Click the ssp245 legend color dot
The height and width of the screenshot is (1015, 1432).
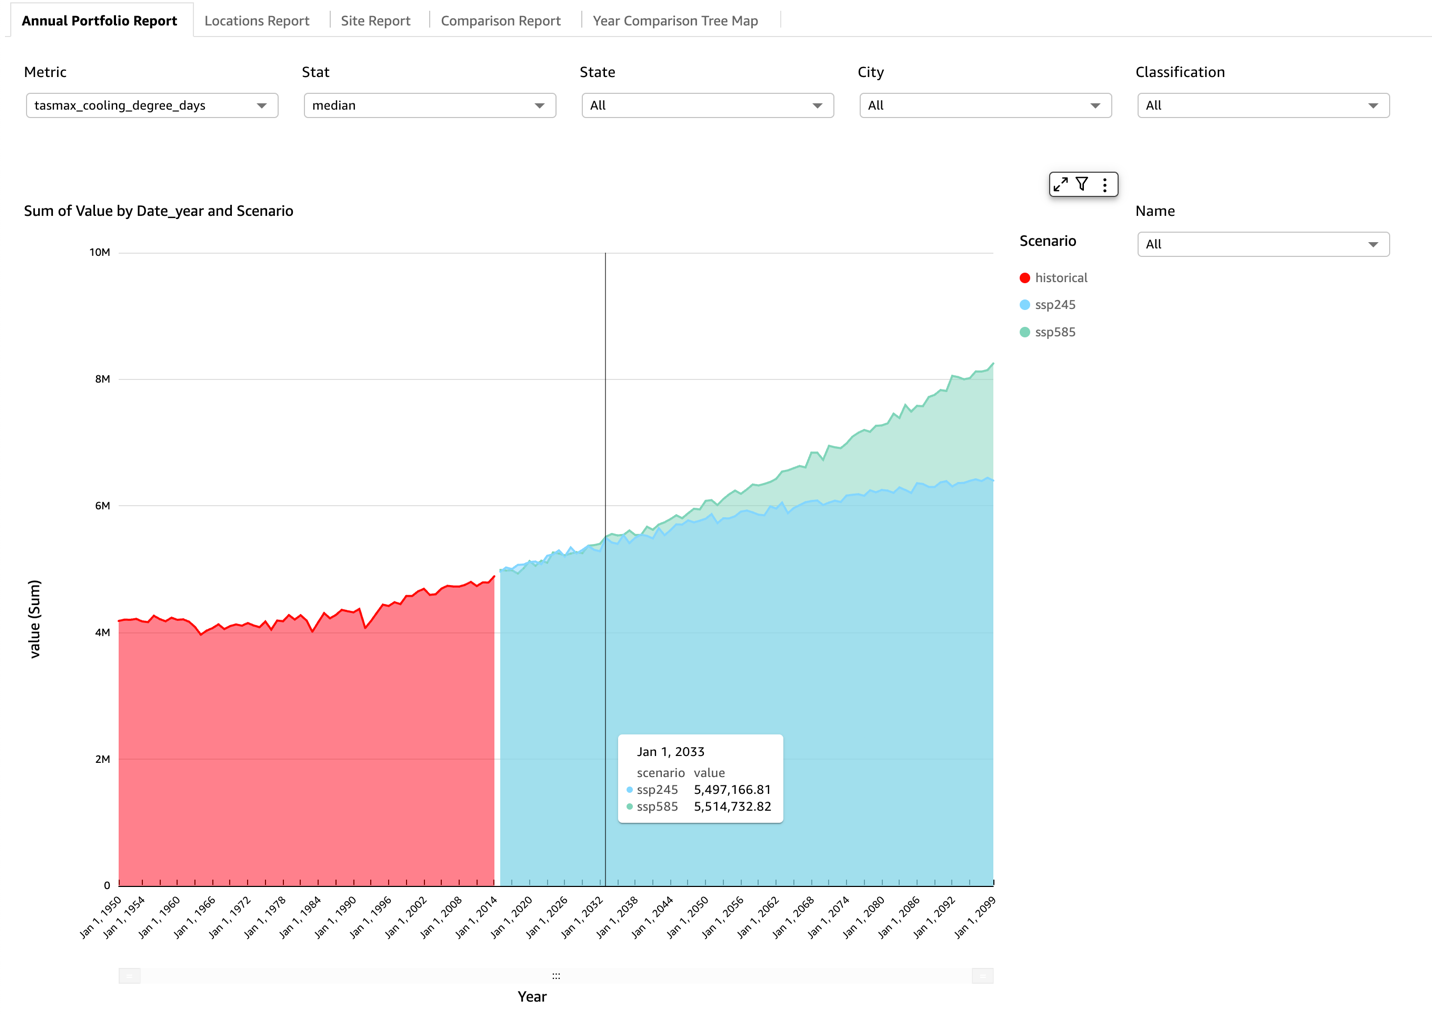[1024, 304]
